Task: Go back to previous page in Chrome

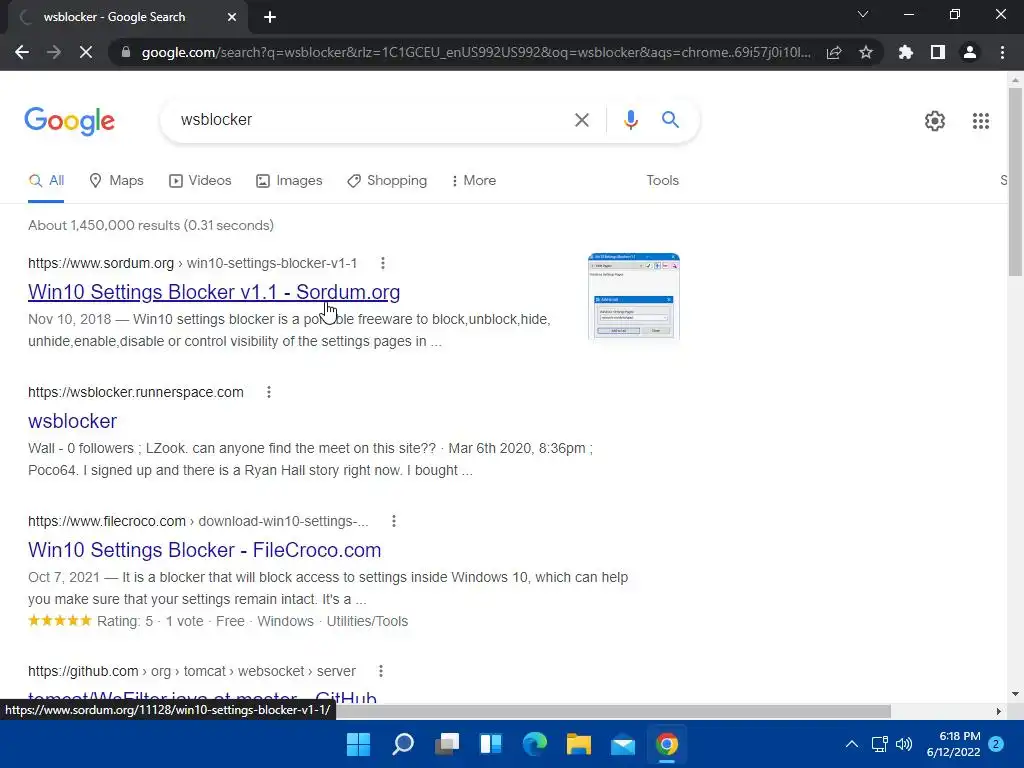Action: (22, 52)
